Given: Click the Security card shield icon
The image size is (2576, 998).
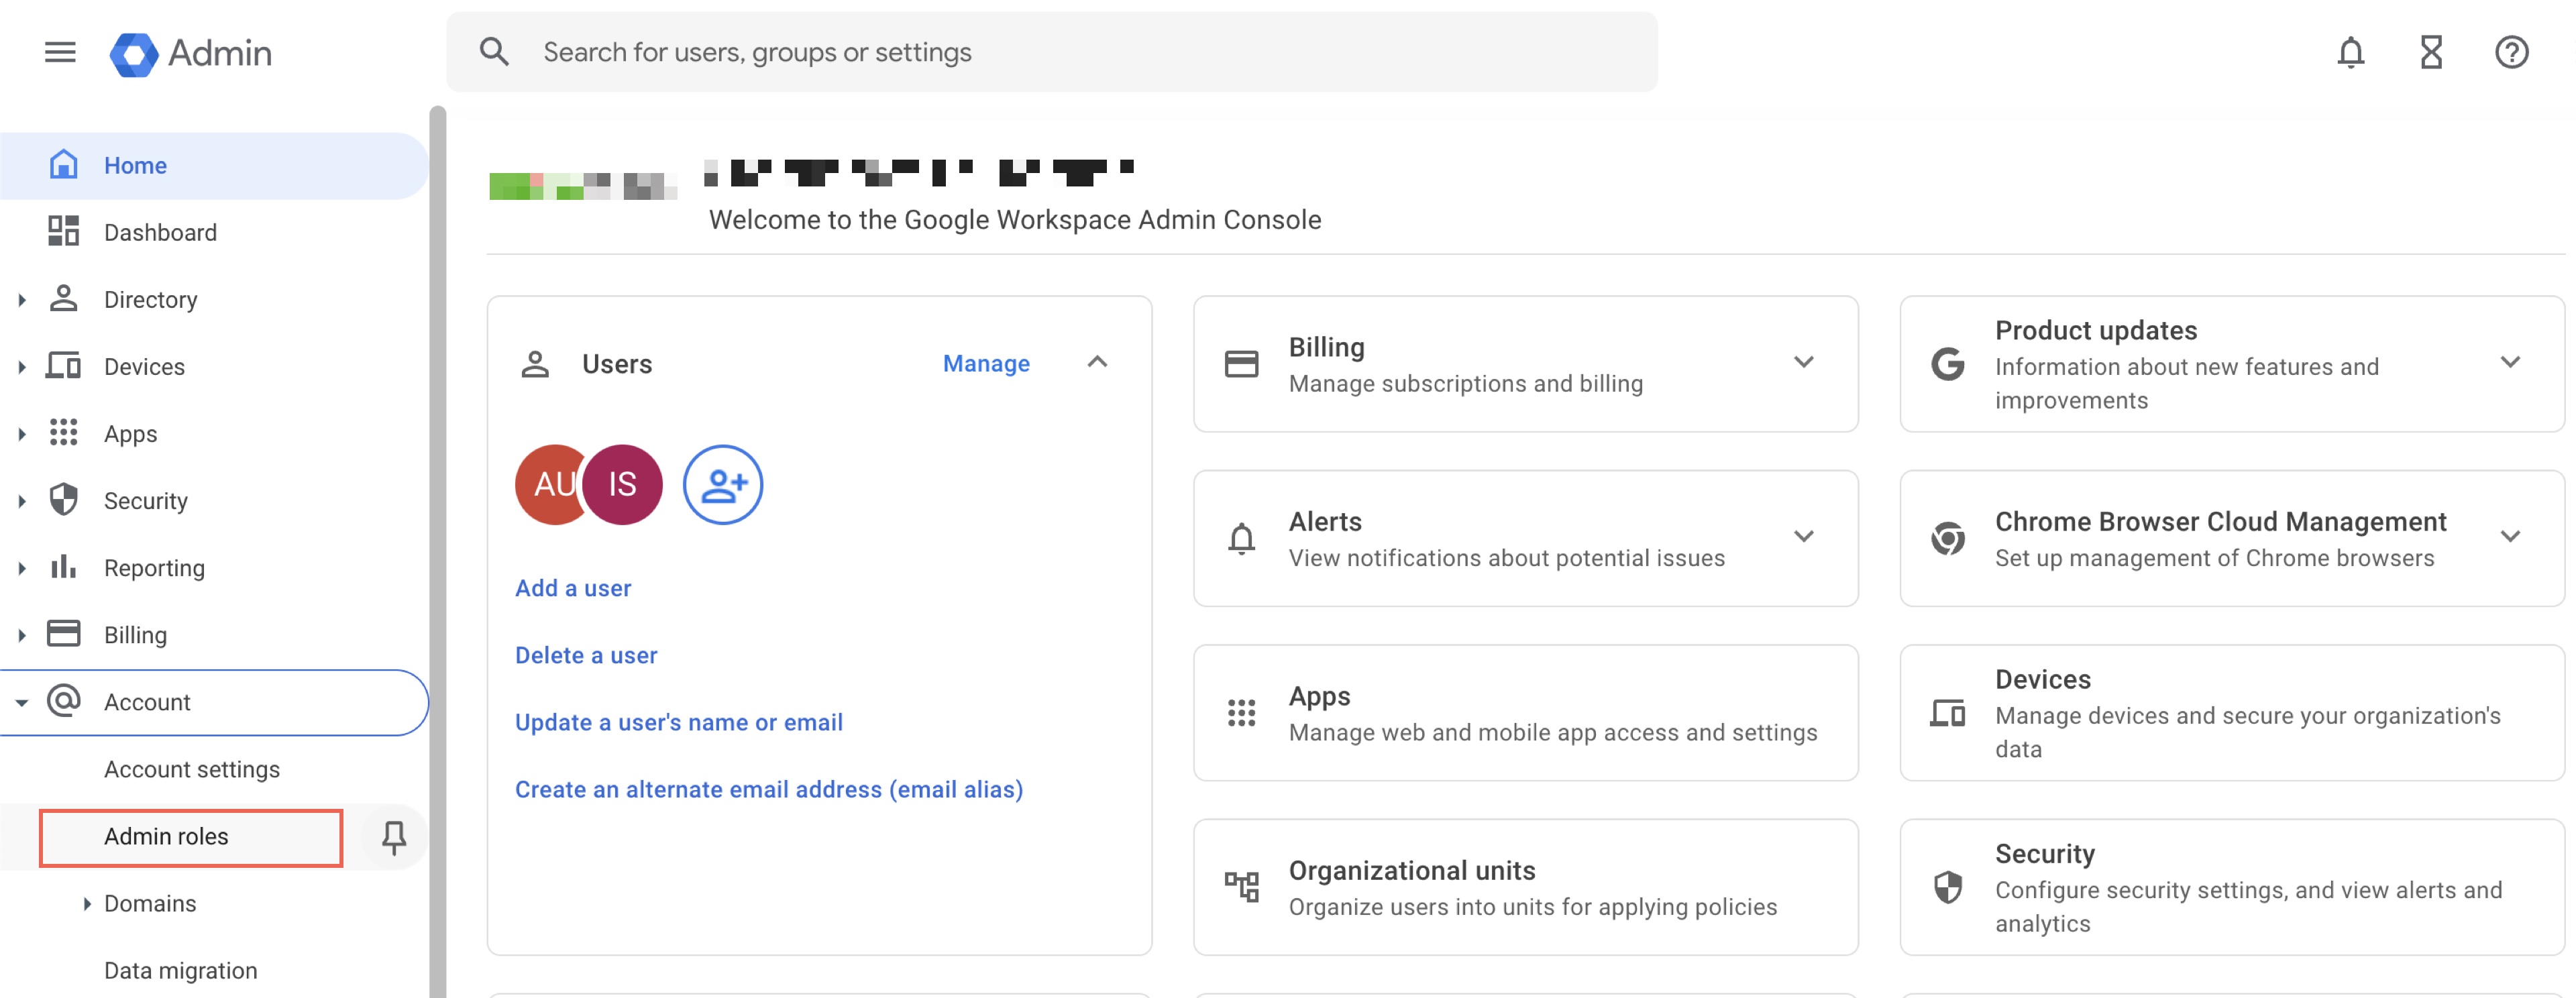Looking at the screenshot, I should click(x=1947, y=886).
